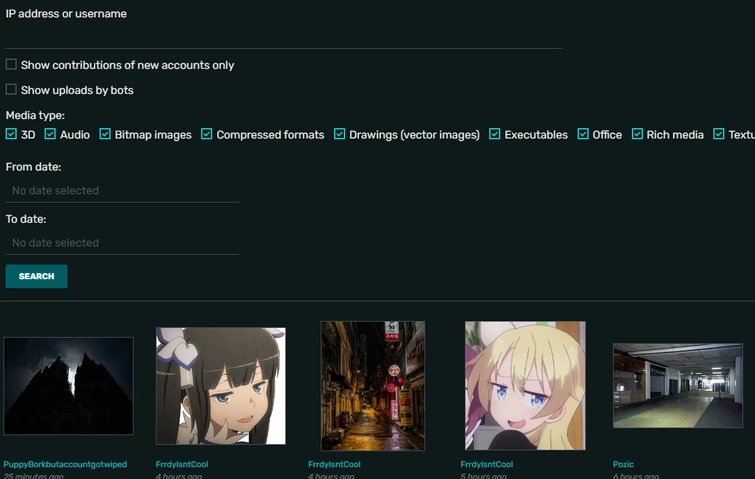755x479 pixels.
Task: Enable Show contributions of new accounts only
Action: (x=11, y=65)
